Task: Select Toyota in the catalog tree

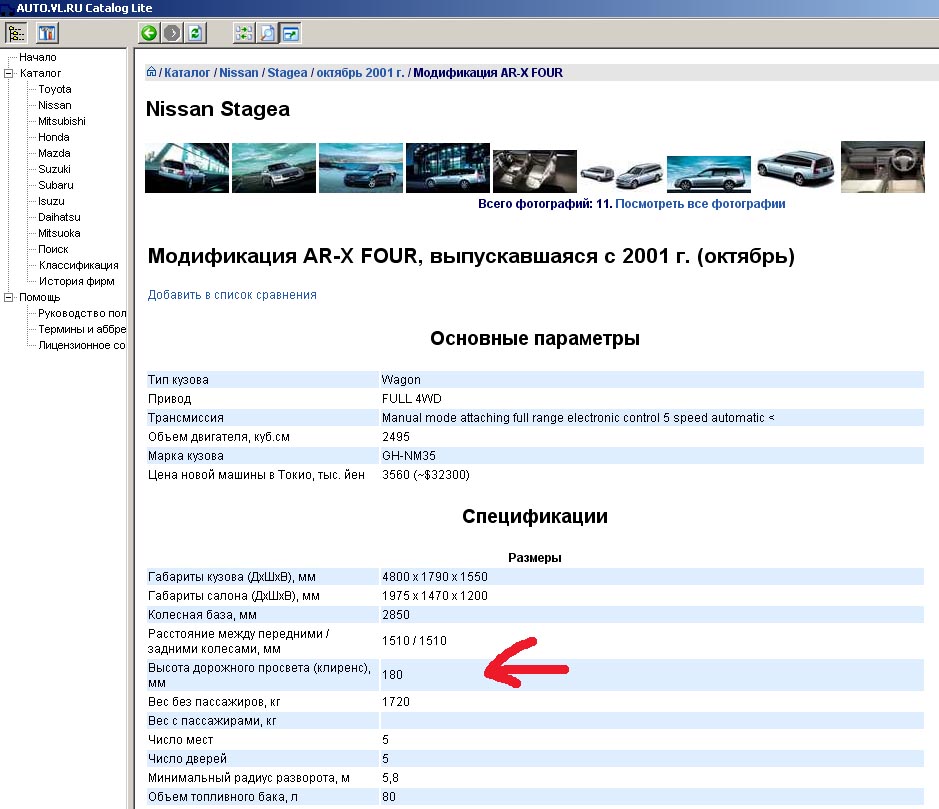Action: pos(55,89)
